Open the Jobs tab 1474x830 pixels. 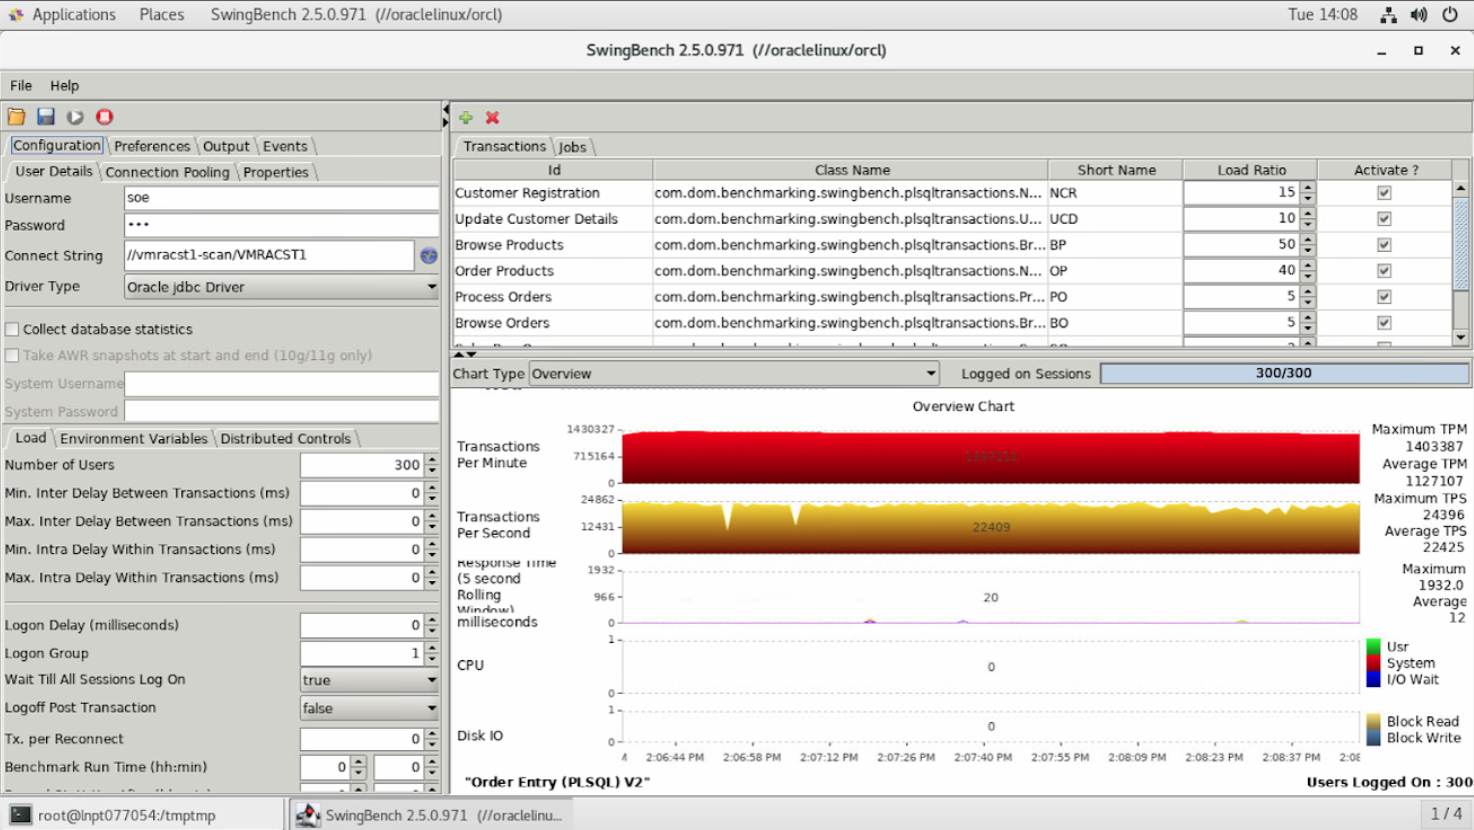pyautogui.click(x=573, y=147)
